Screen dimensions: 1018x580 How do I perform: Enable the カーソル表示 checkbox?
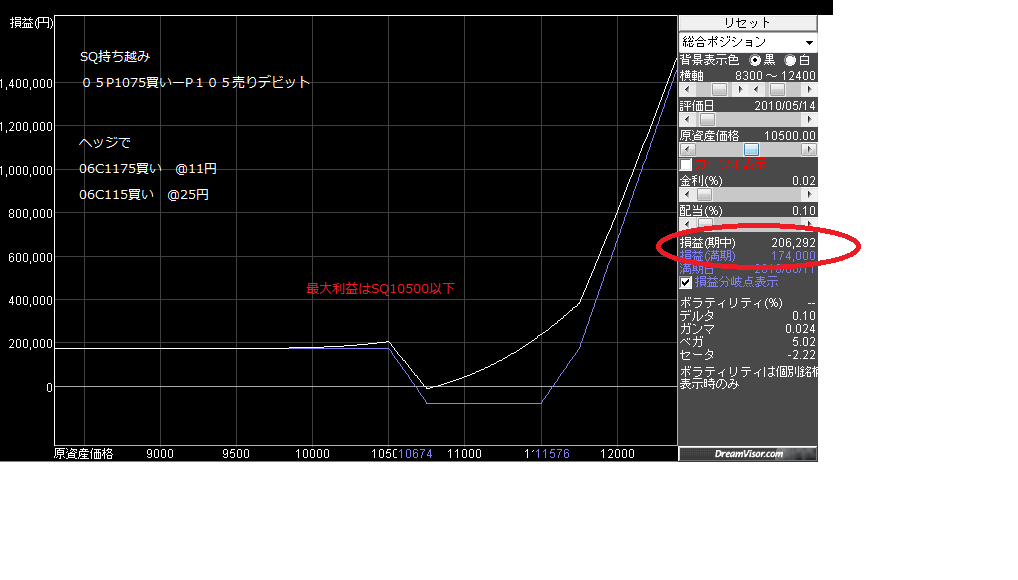(686, 164)
